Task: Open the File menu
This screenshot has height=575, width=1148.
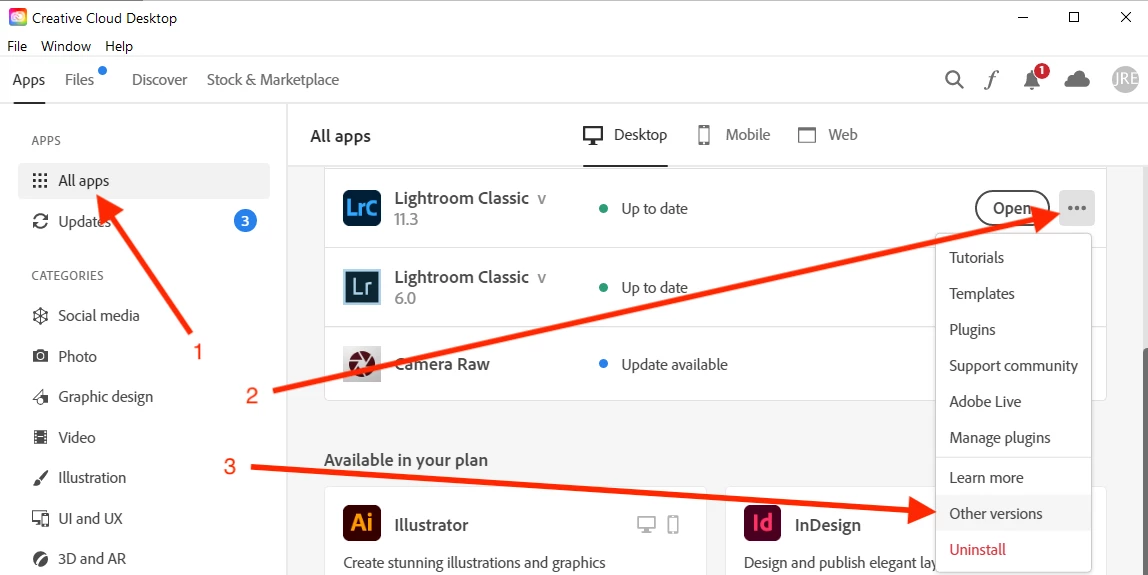Action: click(x=17, y=46)
